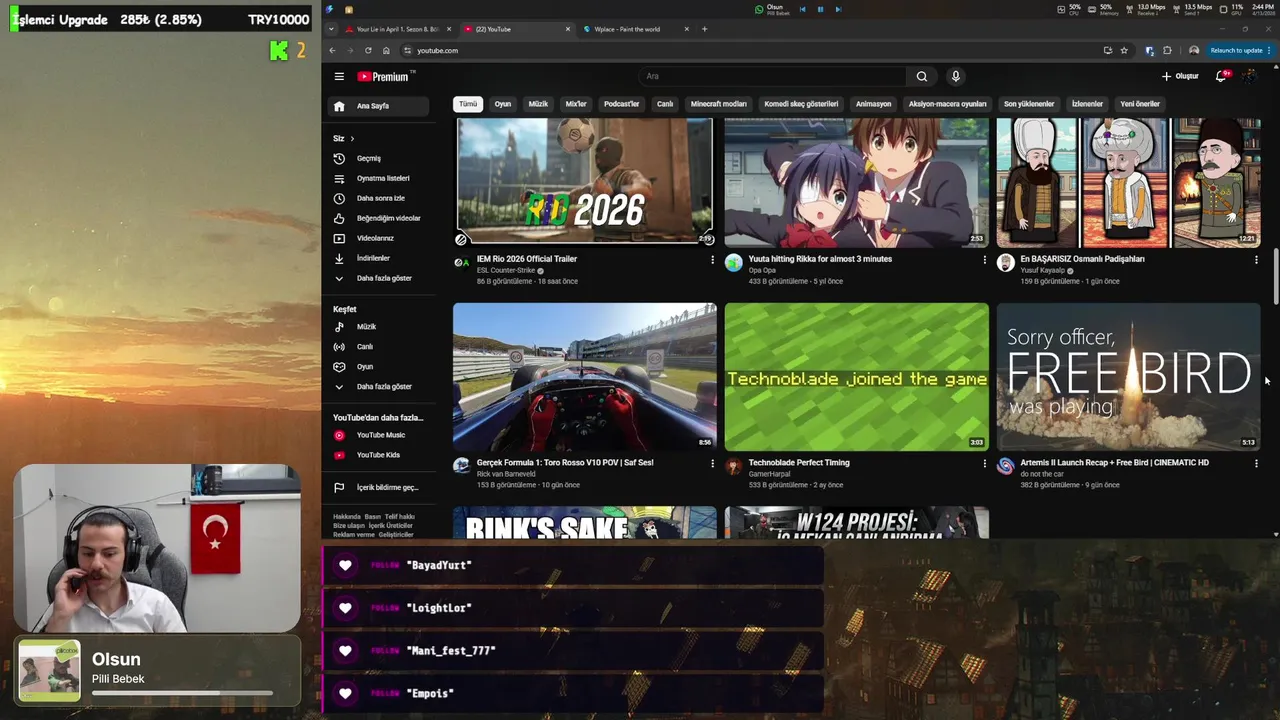Viewport: 1280px width, 720px height.
Task: Open the YouTube hamburger guide menu
Action: 339,76
